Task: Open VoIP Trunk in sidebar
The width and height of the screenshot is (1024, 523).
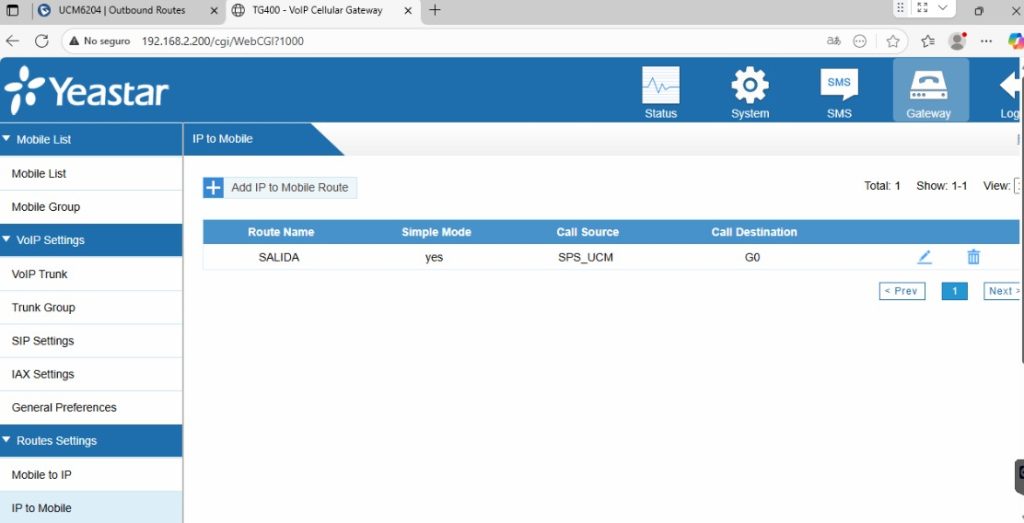Action: tap(40, 274)
